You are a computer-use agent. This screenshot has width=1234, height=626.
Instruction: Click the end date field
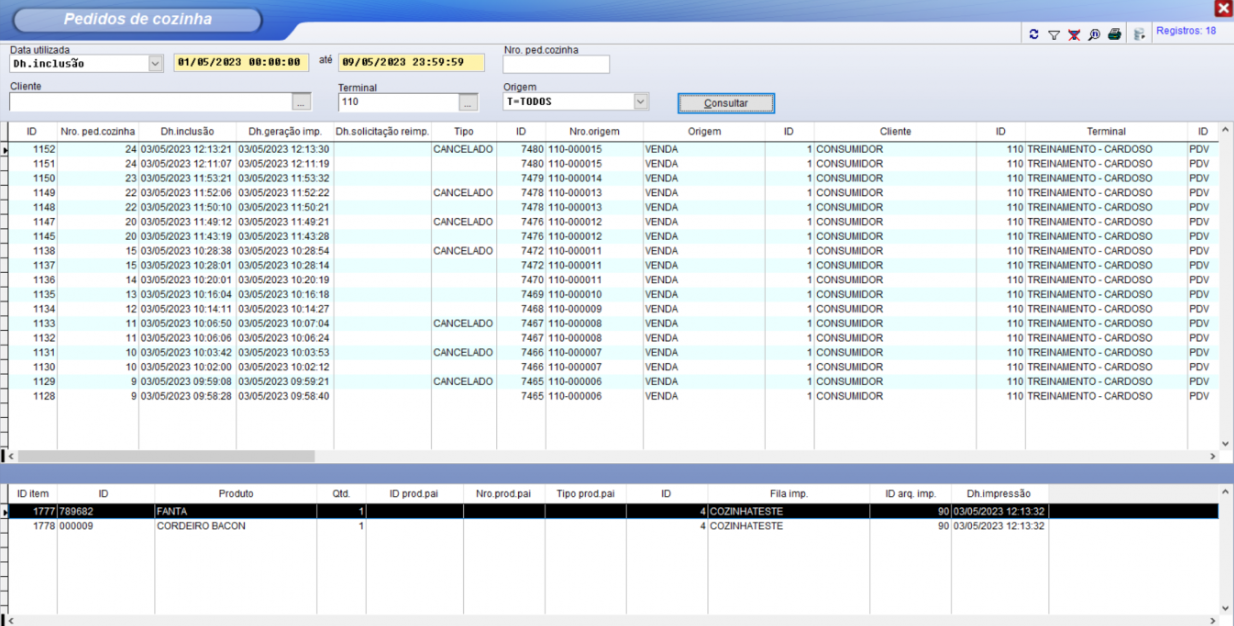point(410,62)
